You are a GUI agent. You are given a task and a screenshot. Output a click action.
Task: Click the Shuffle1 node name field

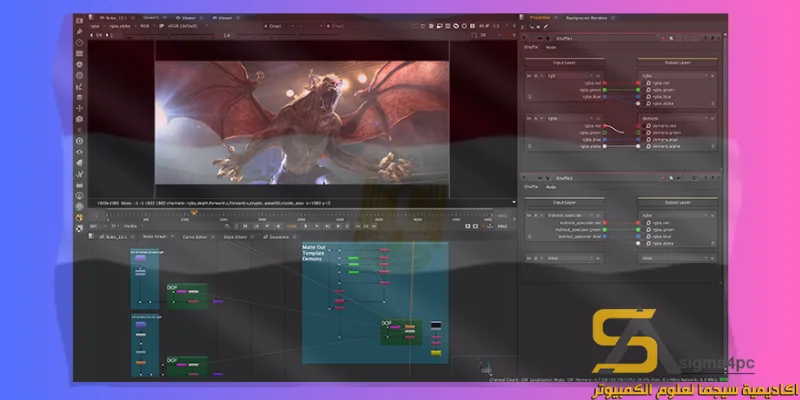tap(606, 38)
